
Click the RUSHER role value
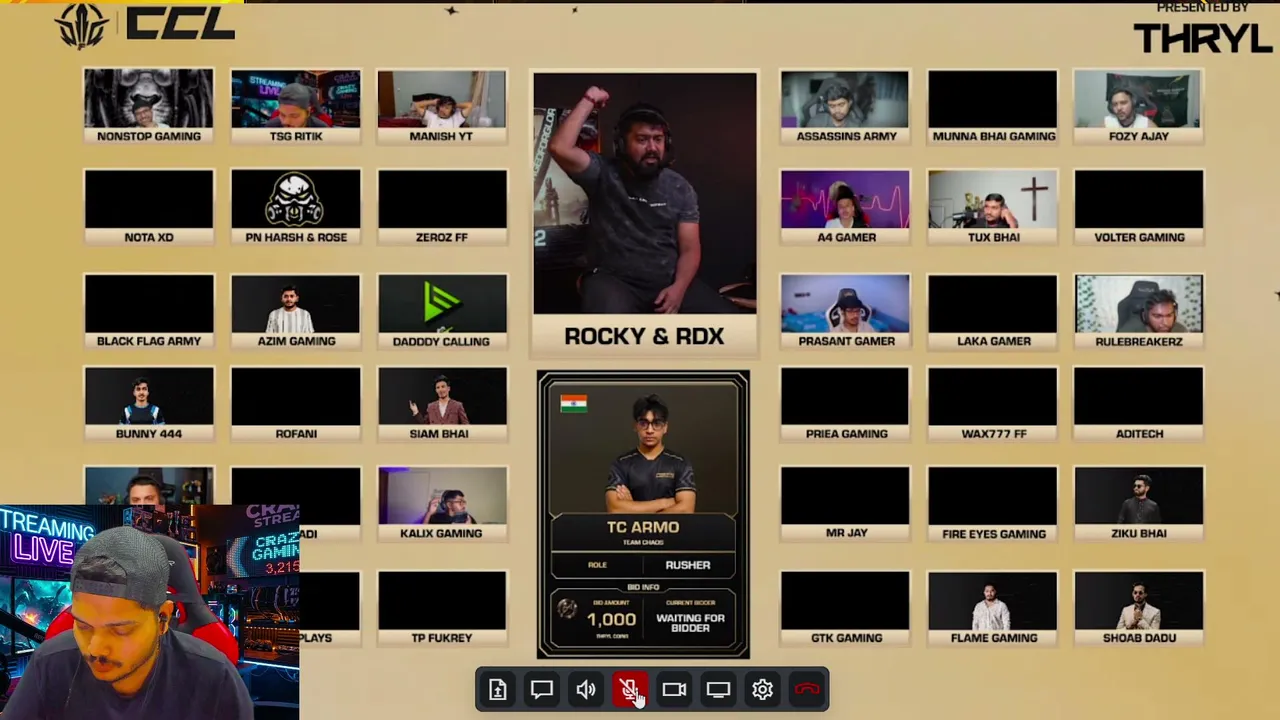tap(688, 565)
